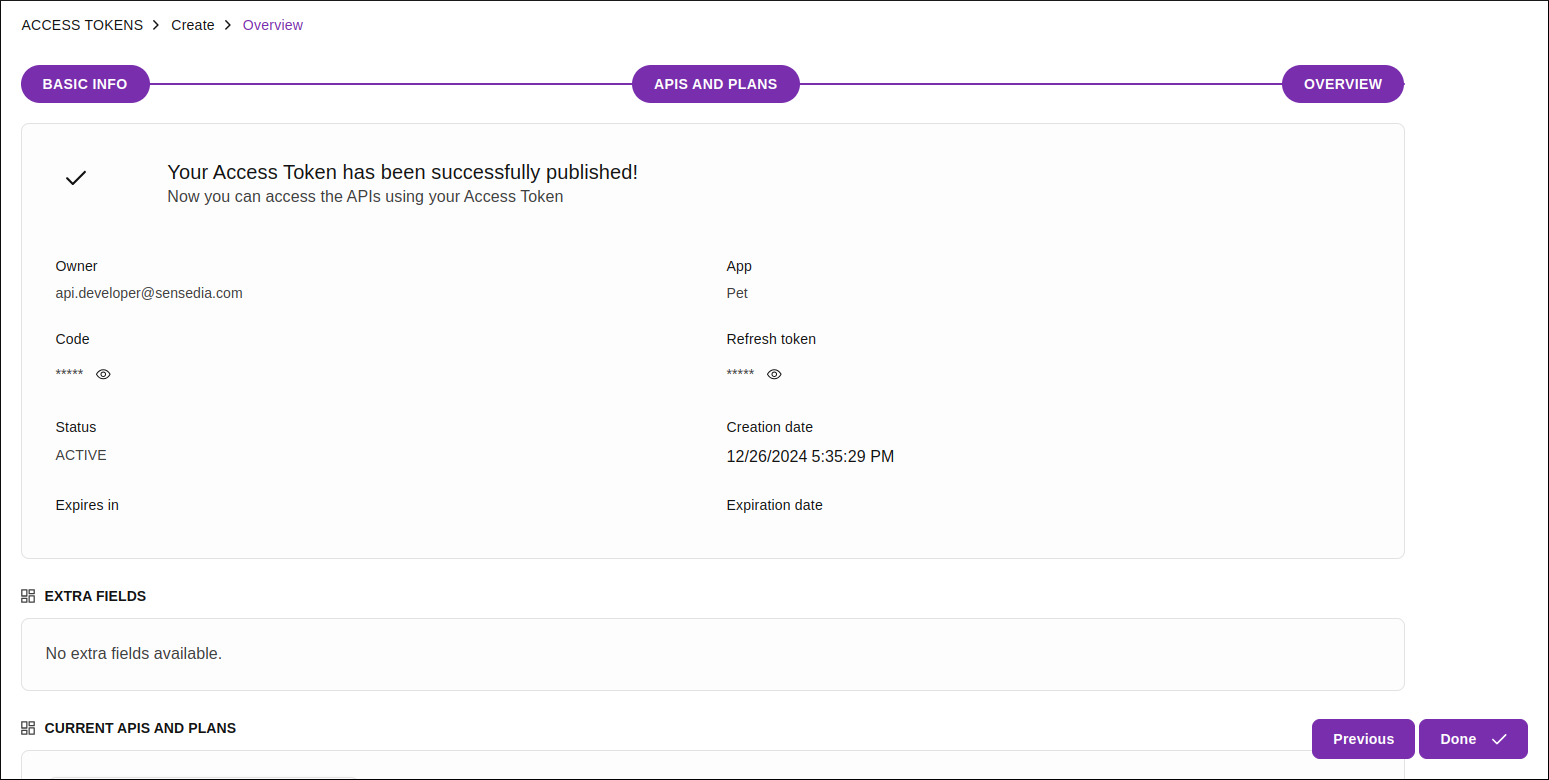The image size is (1549, 780).
Task: Click the success checkmark icon above the publish message
Action: pyautogui.click(x=75, y=178)
